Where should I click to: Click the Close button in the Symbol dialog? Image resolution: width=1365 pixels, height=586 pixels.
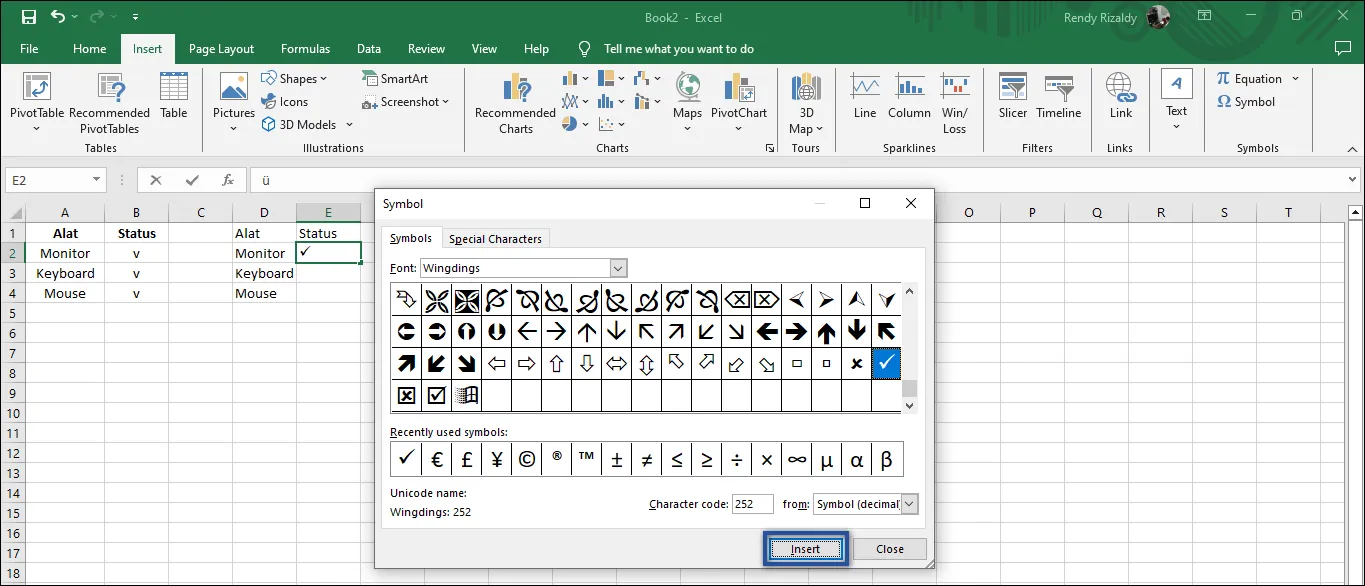coord(889,549)
